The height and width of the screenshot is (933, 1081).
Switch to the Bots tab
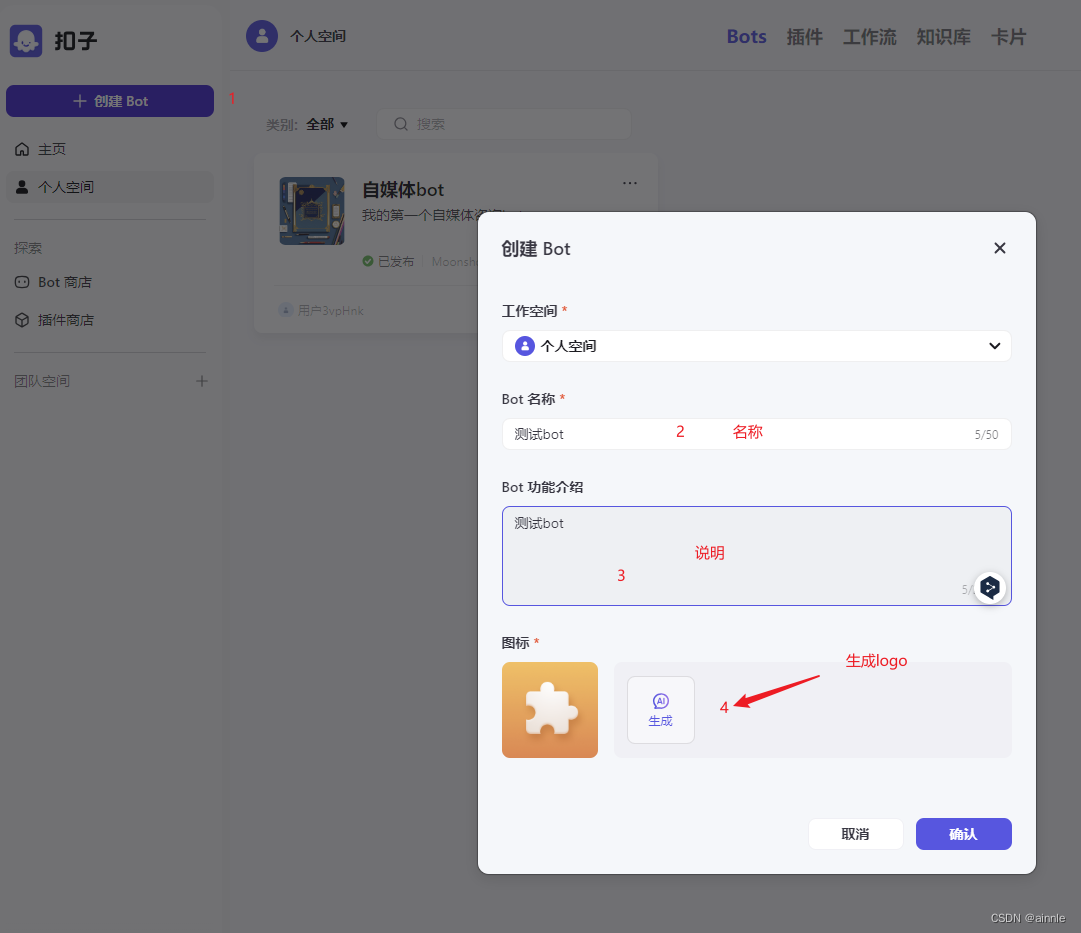pyautogui.click(x=747, y=37)
